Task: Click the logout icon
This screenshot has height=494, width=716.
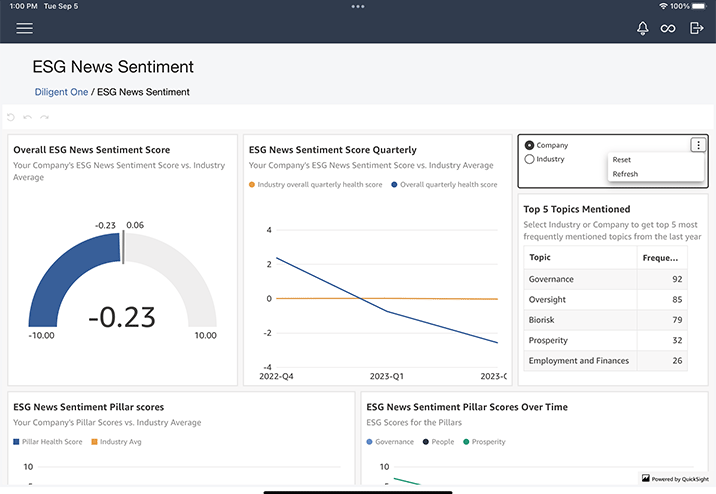Action: pyautogui.click(x=697, y=28)
